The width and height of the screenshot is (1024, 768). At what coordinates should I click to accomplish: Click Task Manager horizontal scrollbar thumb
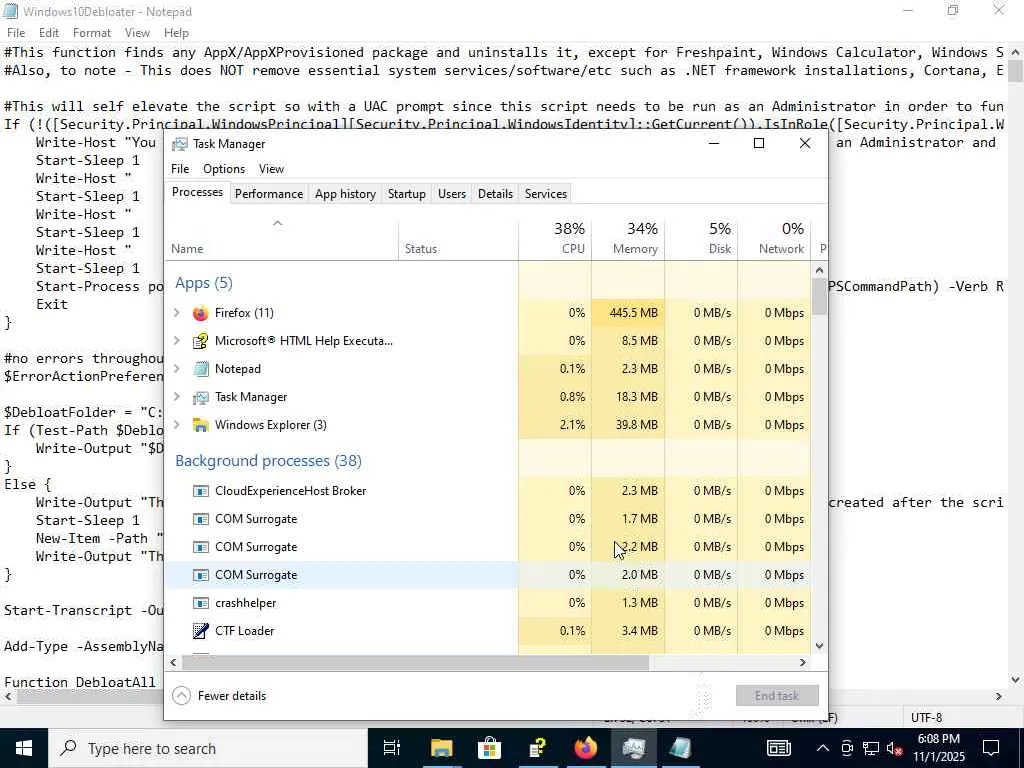[x=415, y=662]
